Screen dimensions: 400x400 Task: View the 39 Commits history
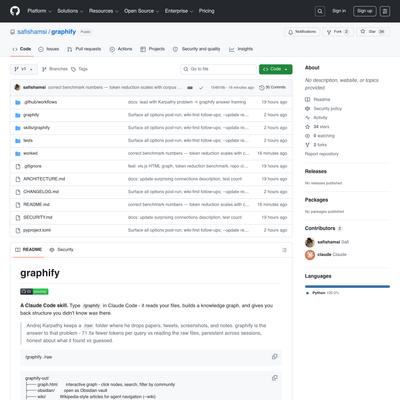[273, 87]
